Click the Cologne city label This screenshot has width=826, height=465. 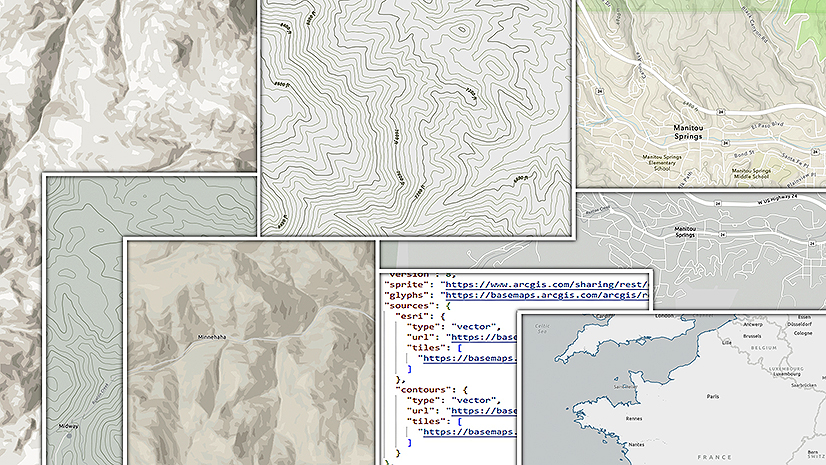pos(803,333)
